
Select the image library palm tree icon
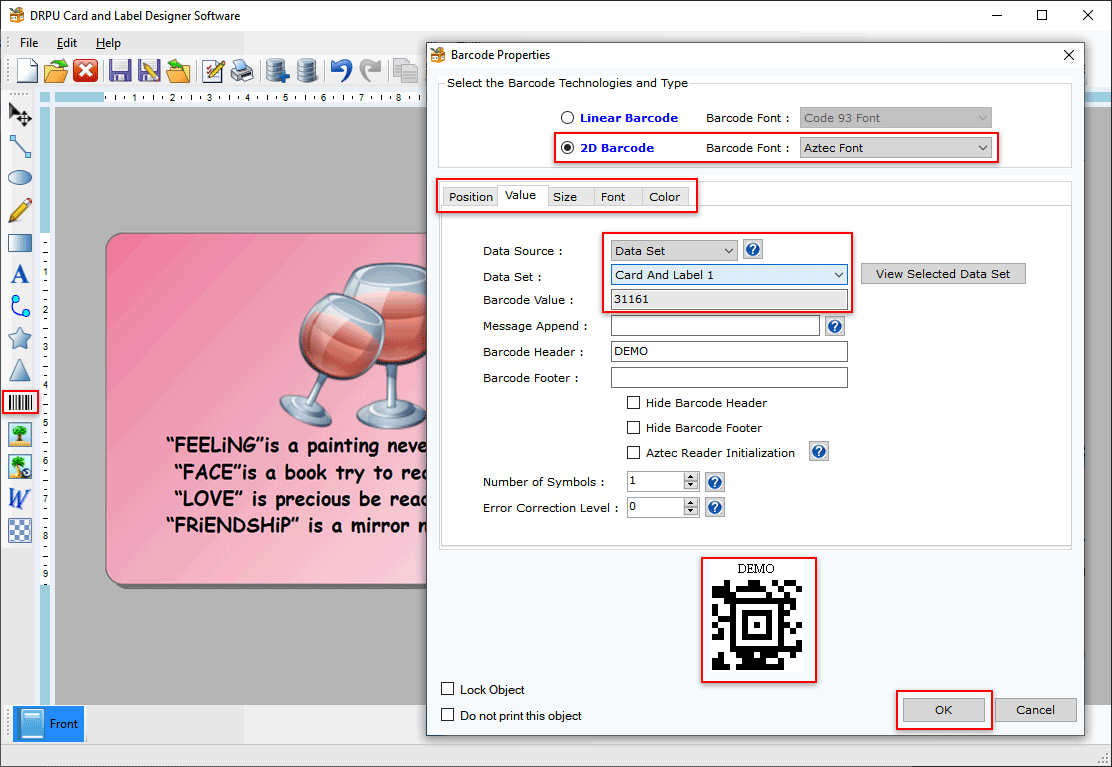point(20,466)
